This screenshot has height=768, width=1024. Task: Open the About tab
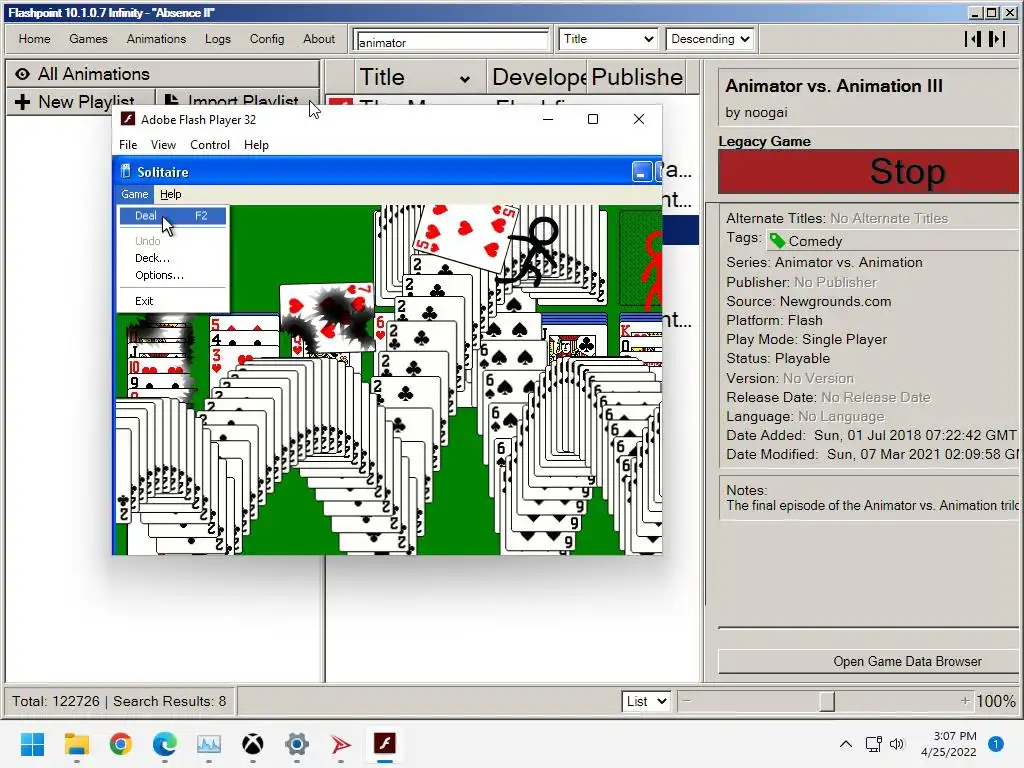click(x=319, y=39)
